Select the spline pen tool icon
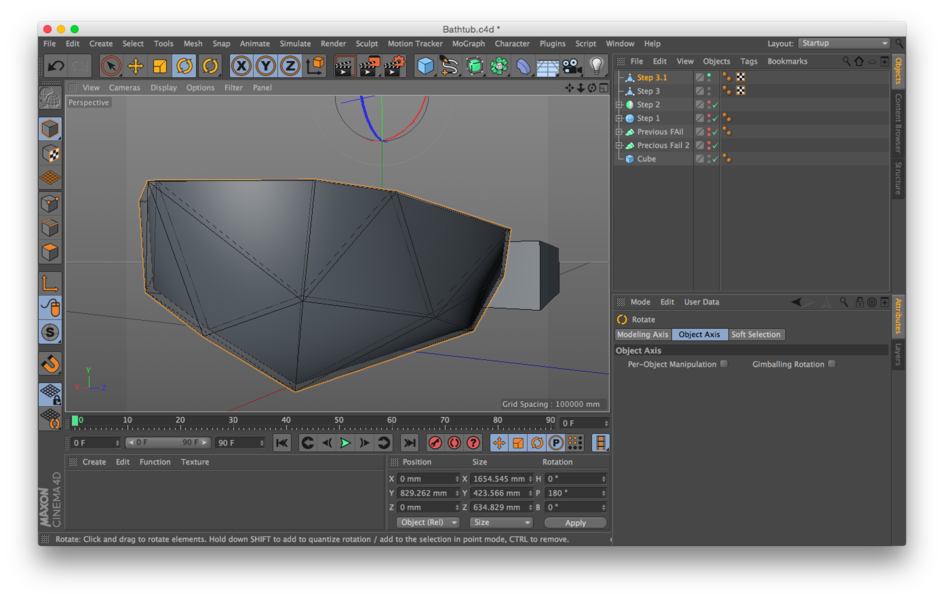 (450, 66)
